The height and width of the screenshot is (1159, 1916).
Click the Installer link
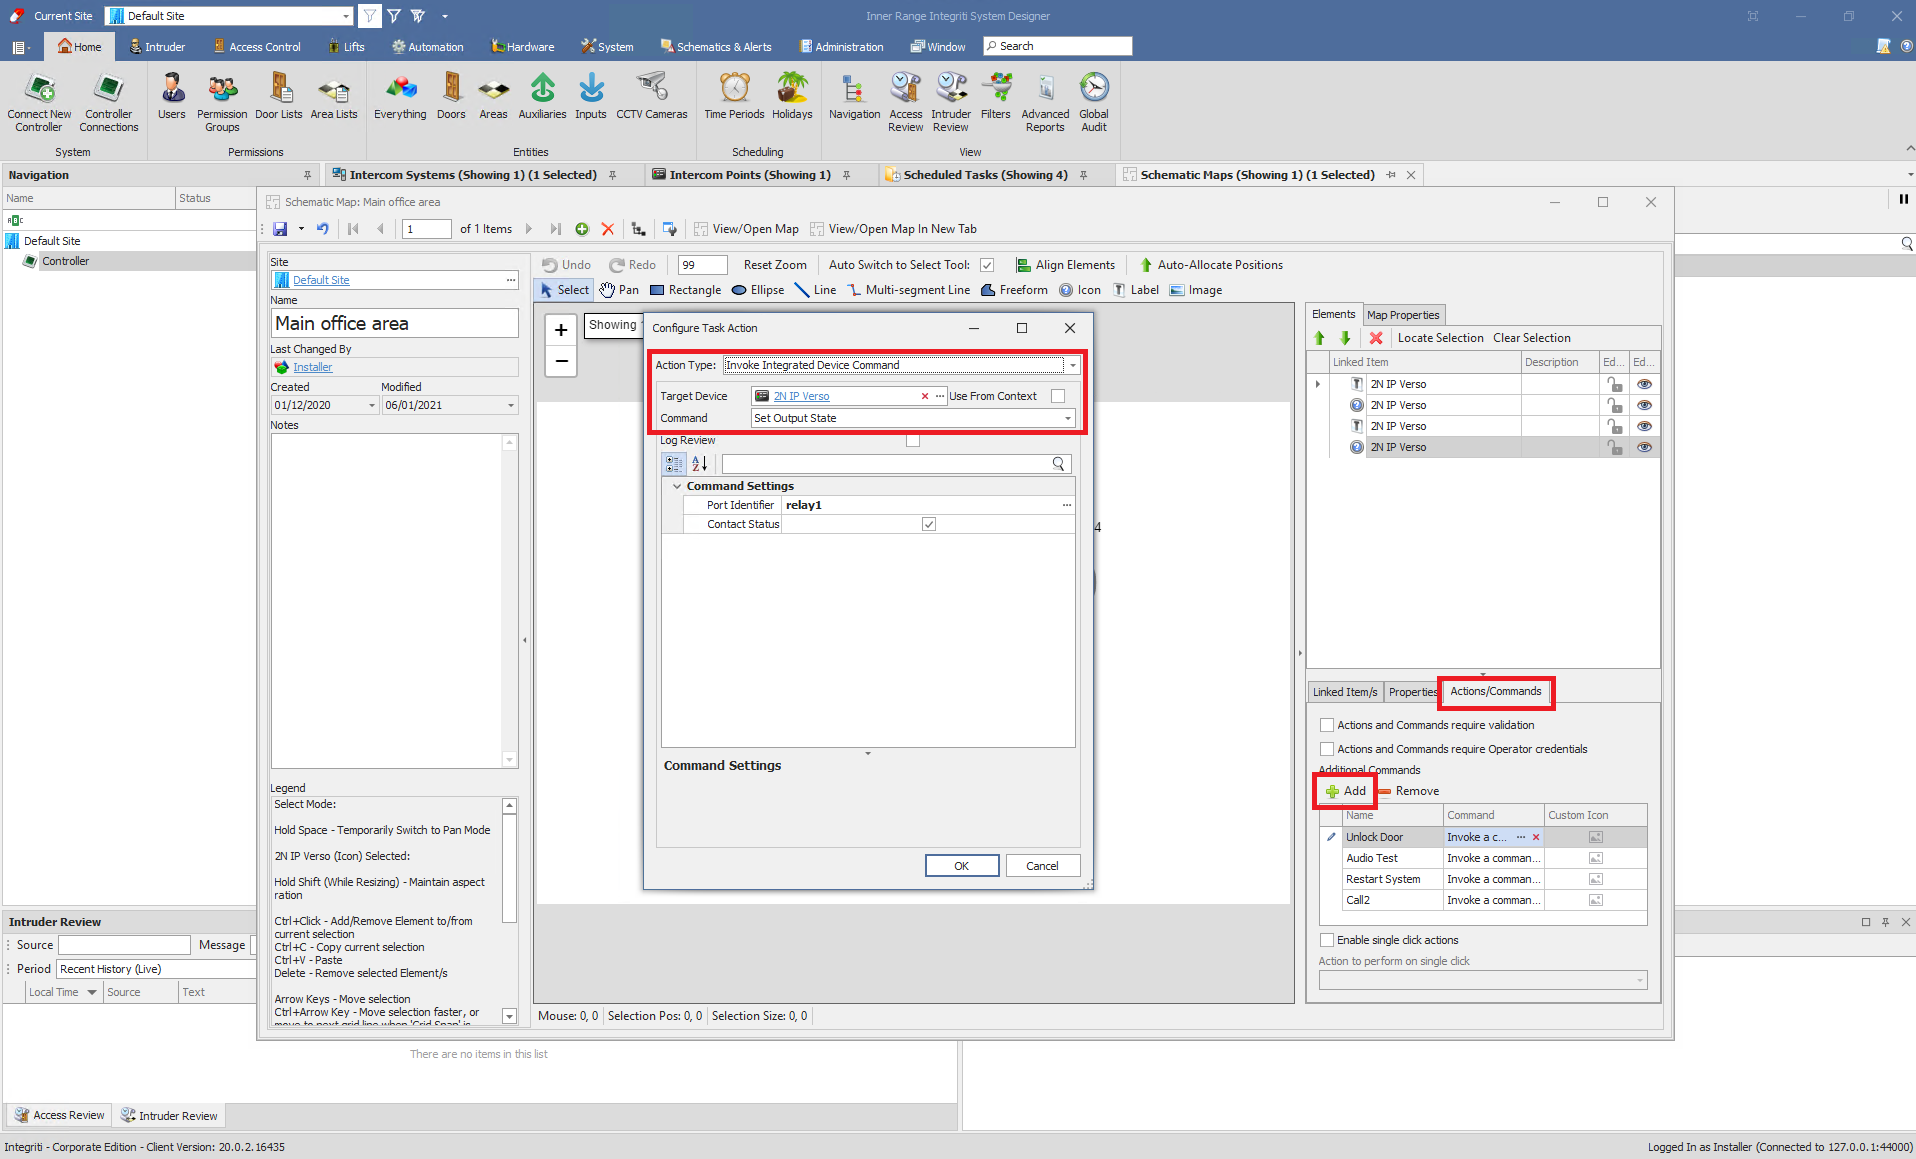pyautogui.click(x=312, y=367)
